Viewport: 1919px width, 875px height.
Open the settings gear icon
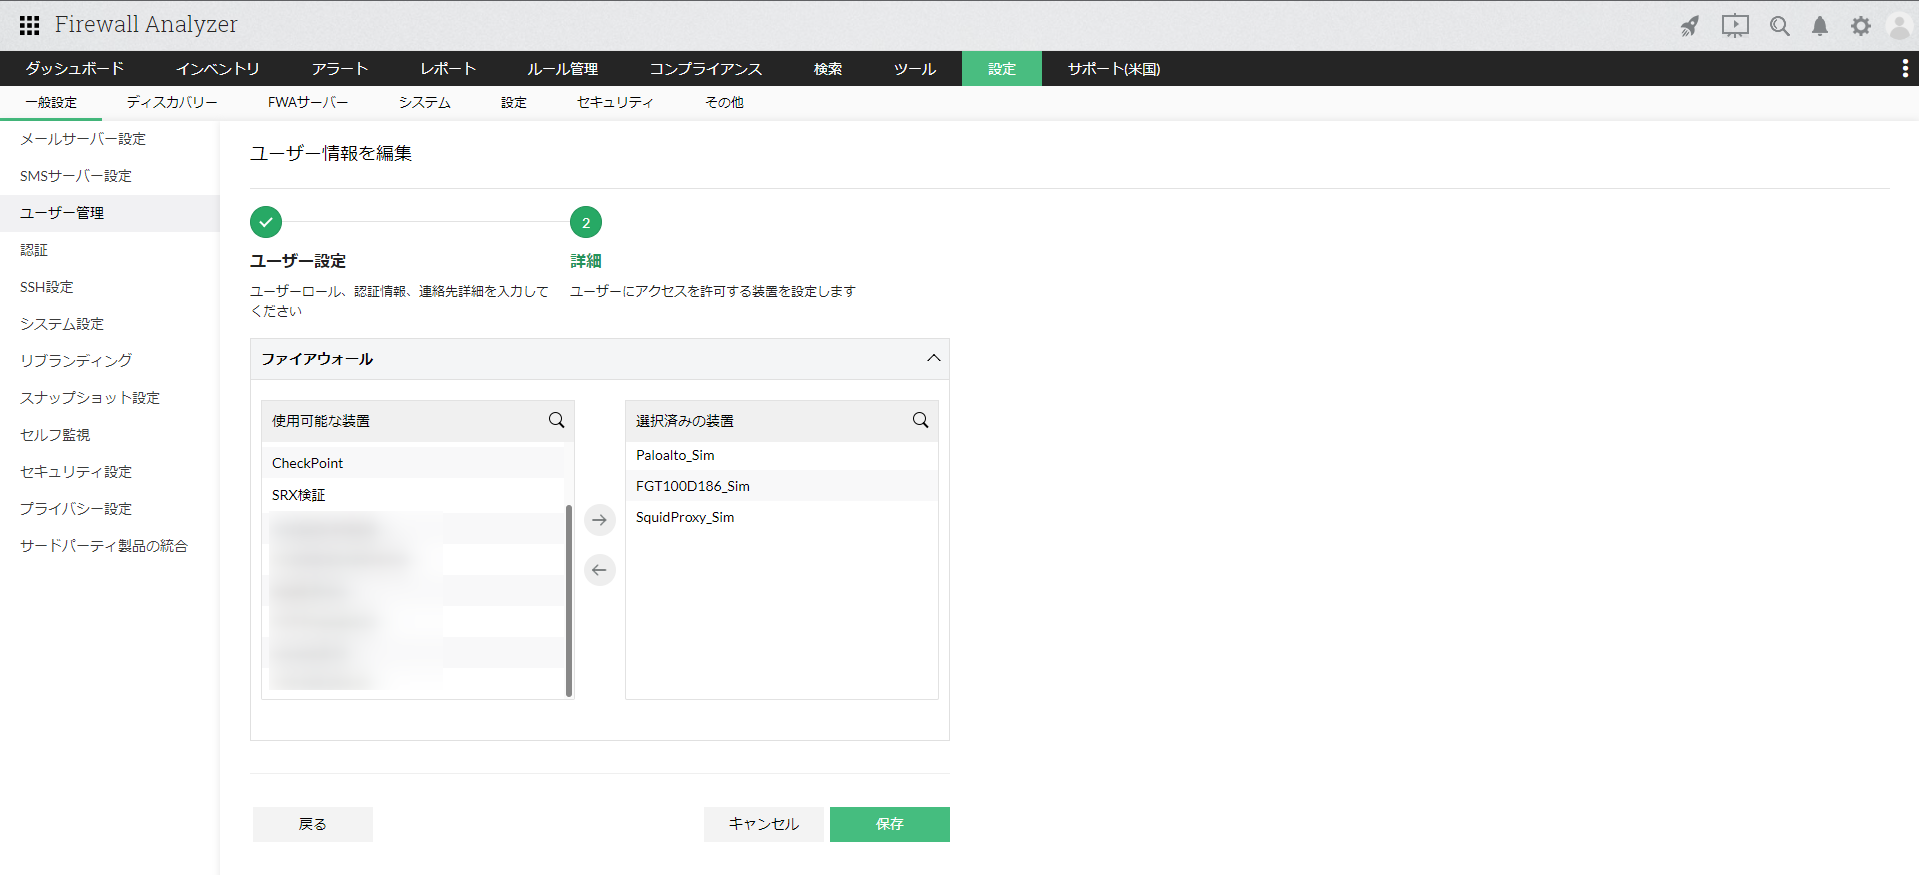[x=1860, y=26]
